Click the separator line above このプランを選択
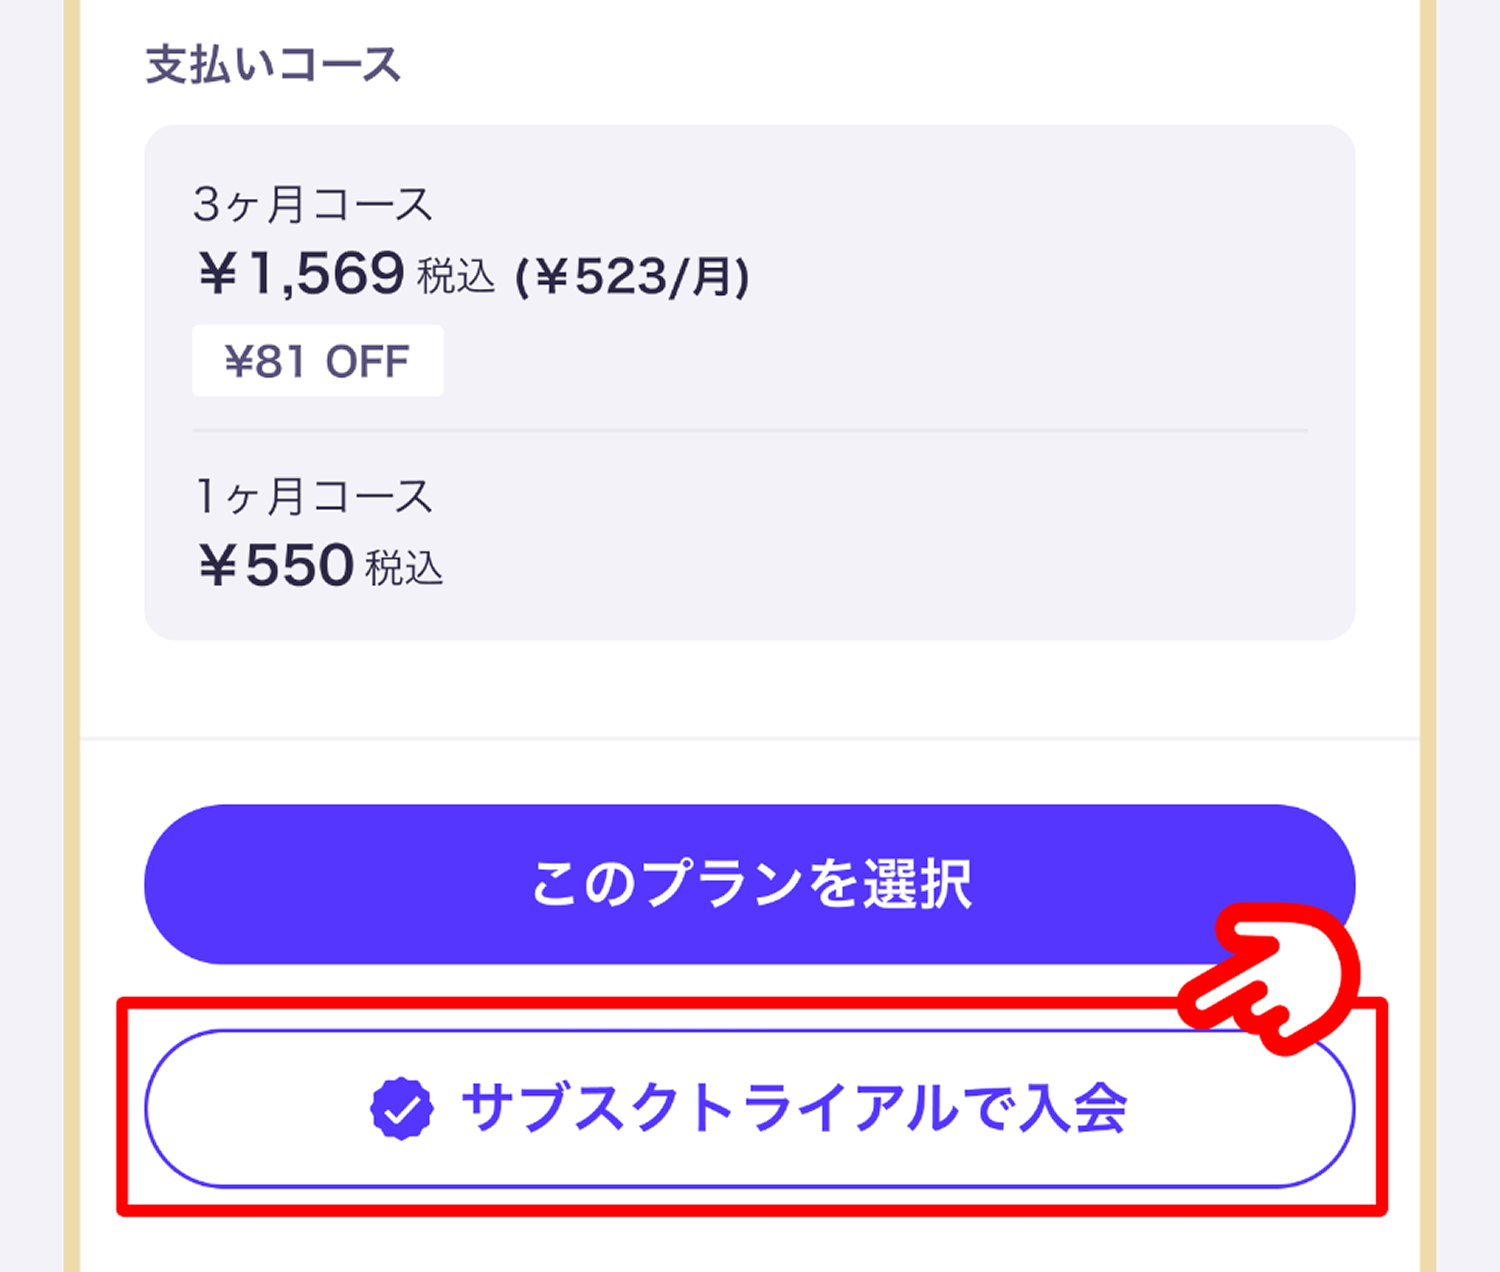This screenshot has height=1272, width=1500. tap(750, 739)
